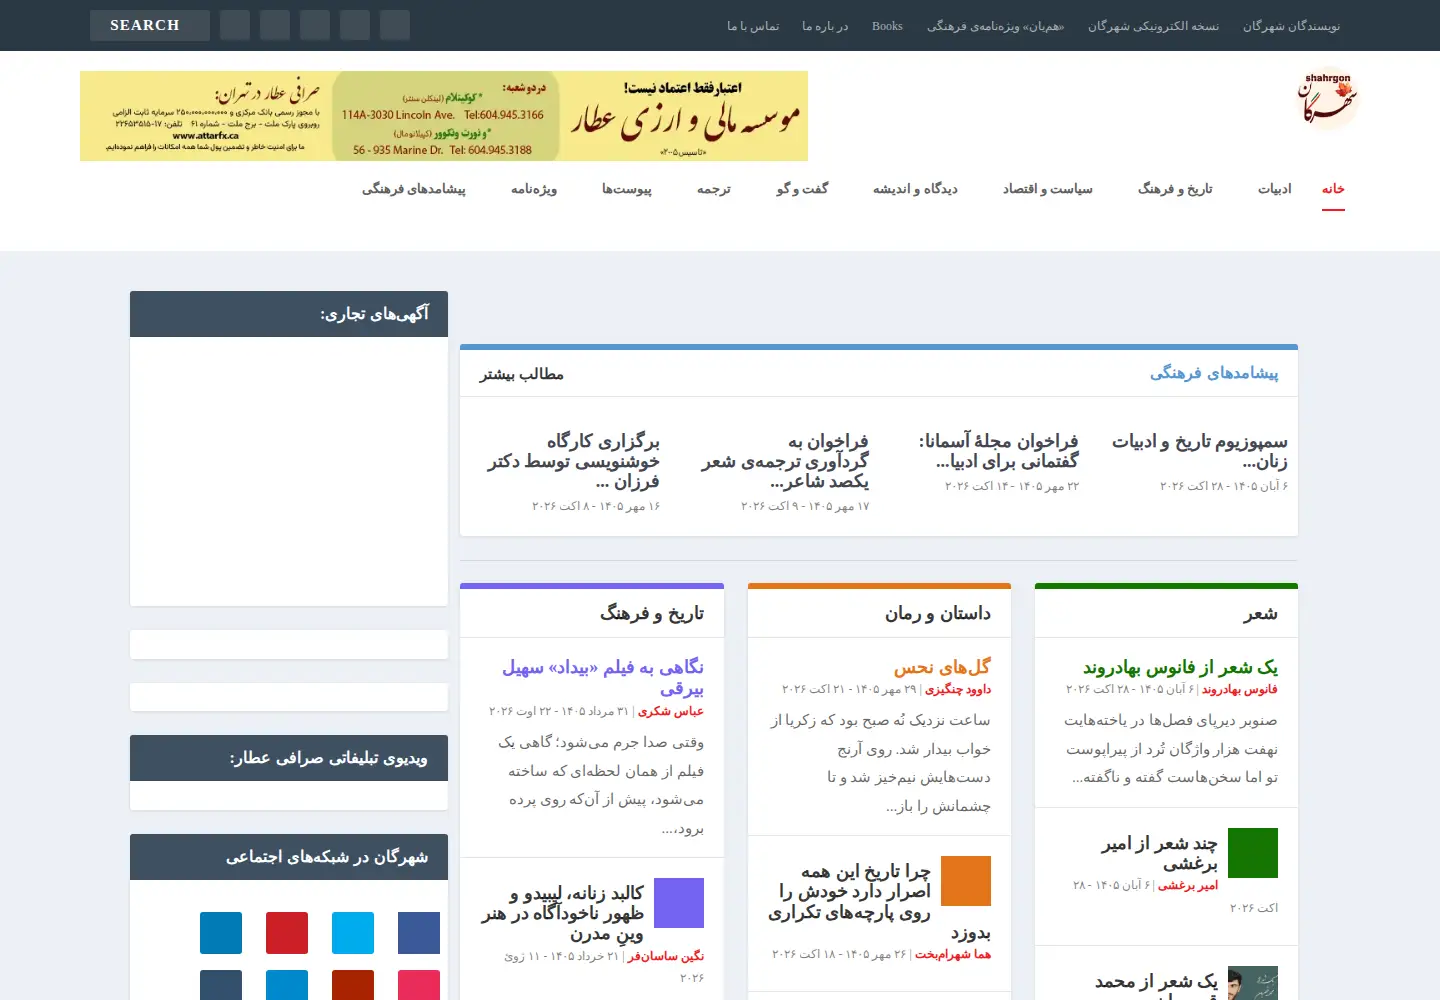Viewport: 1440px width, 1000px height.
Task: Click the SEARCH button in the top bar
Action: tap(150, 25)
